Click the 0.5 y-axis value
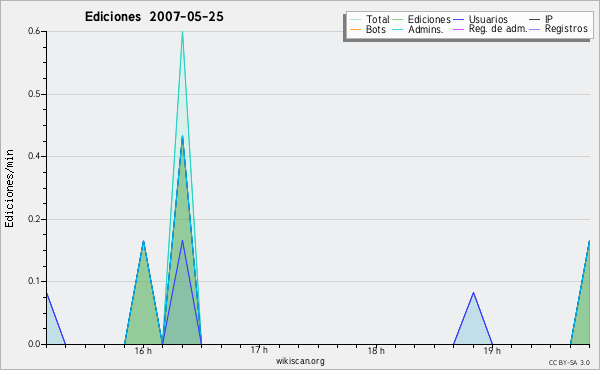Viewport: 600px width, 370px height. tap(34, 94)
